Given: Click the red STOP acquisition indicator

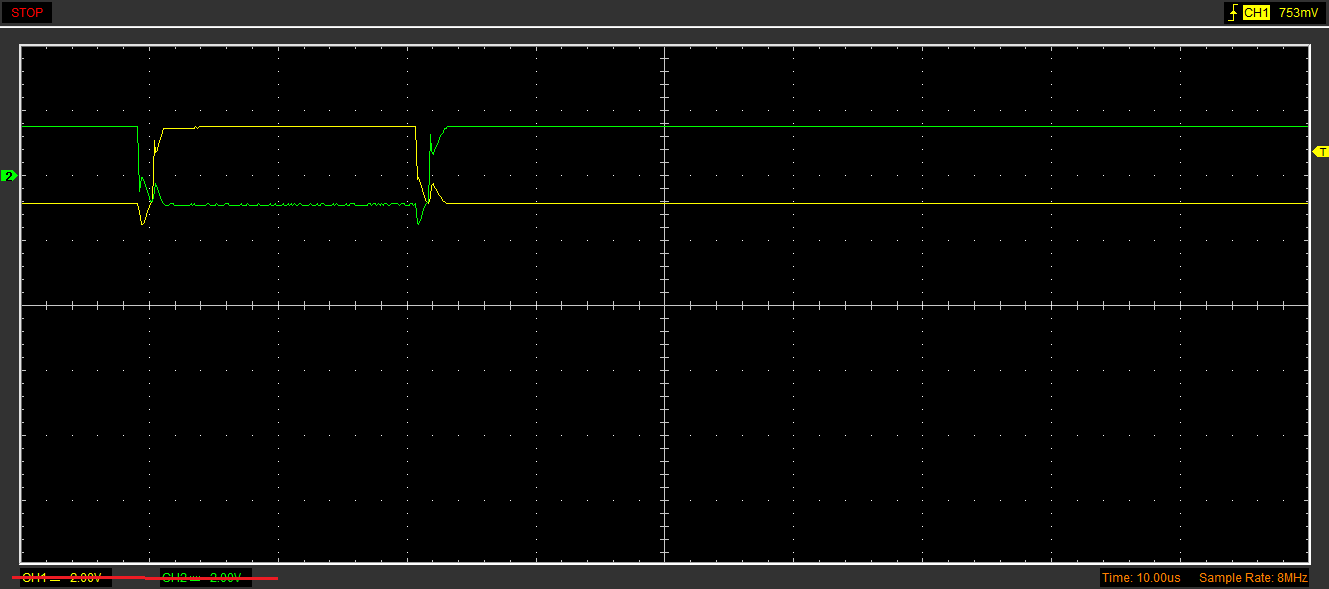Looking at the screenshot, I should [27, 13].
